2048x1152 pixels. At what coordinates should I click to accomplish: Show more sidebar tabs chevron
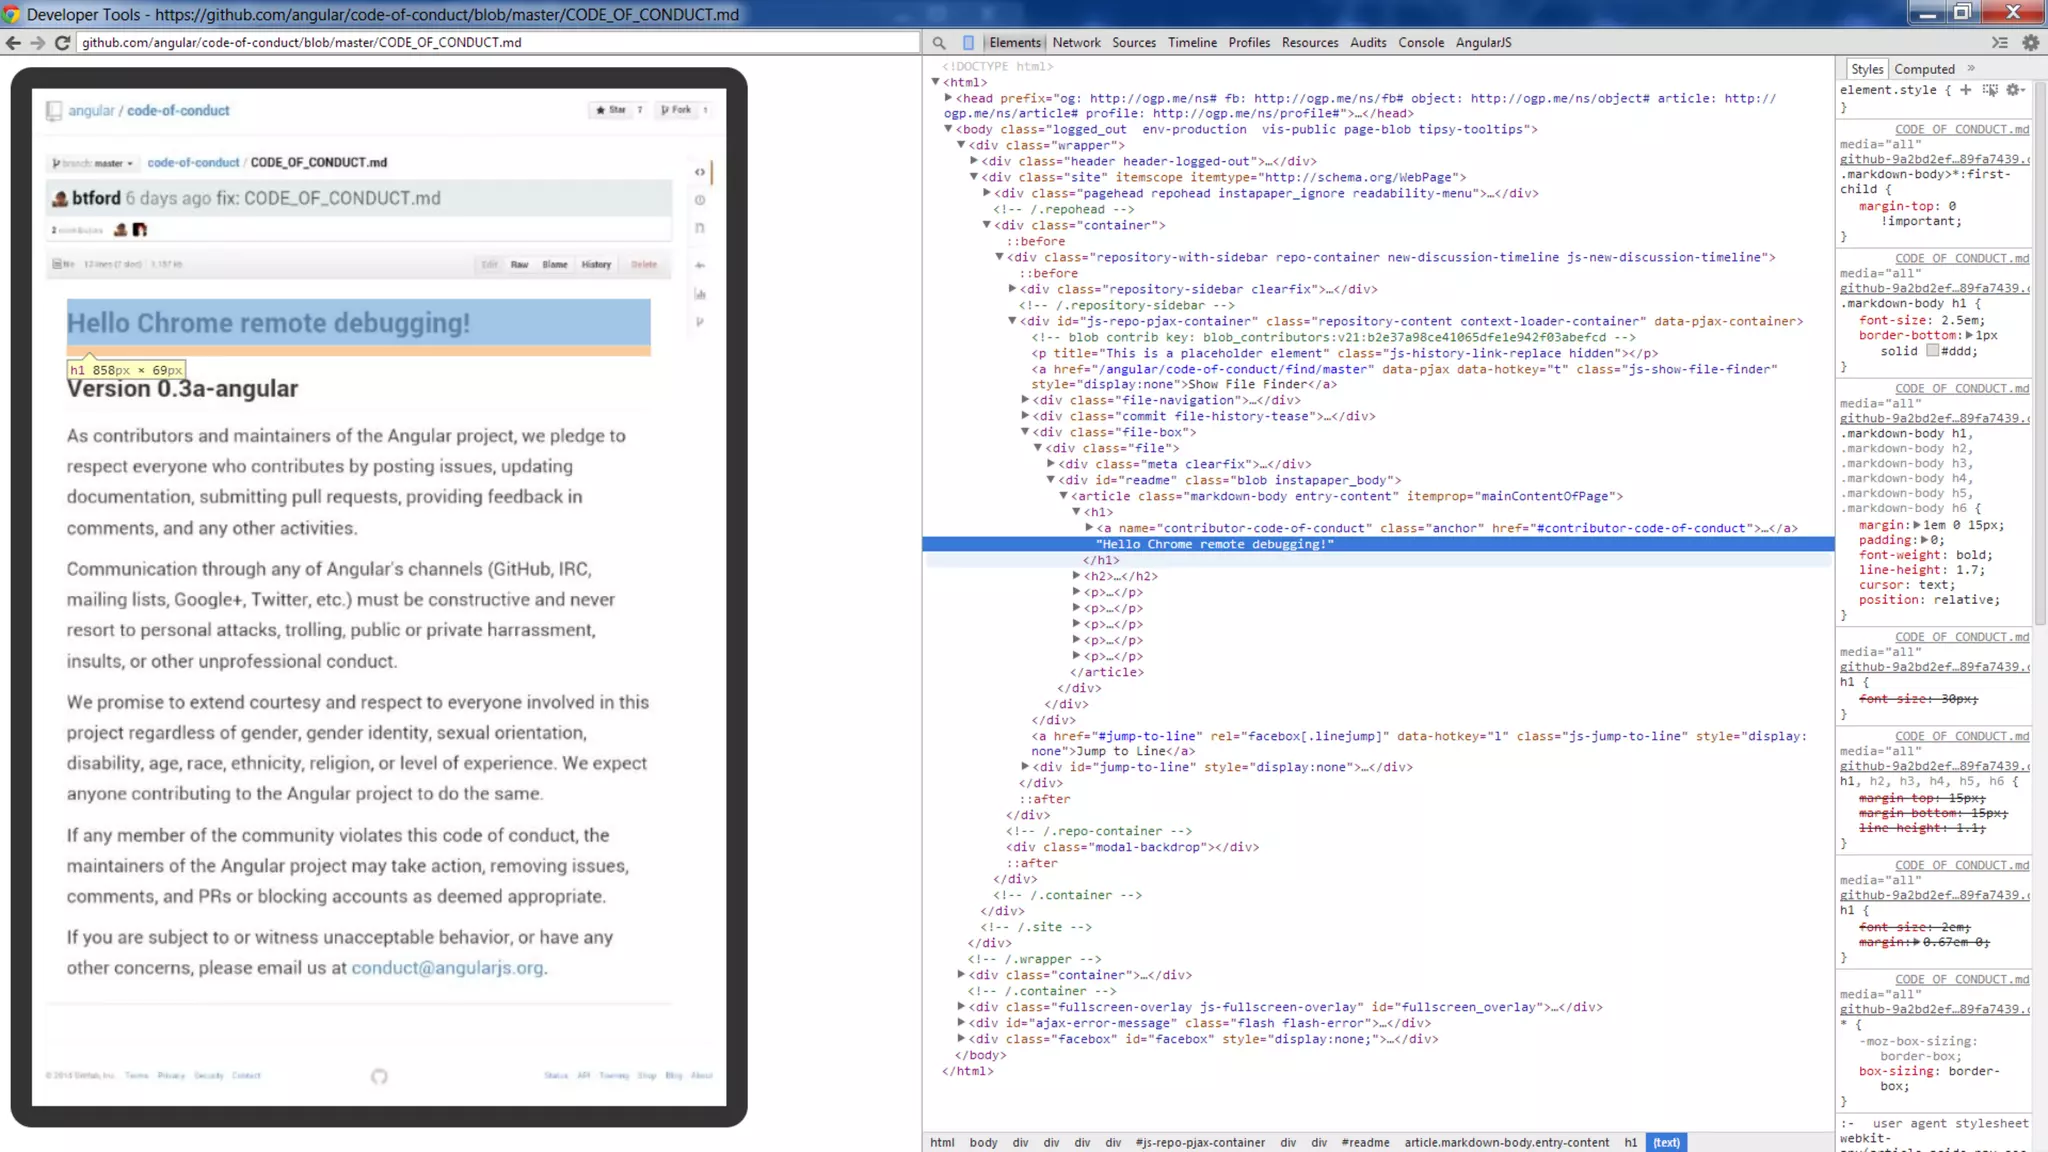click(x=1971, y=69)
